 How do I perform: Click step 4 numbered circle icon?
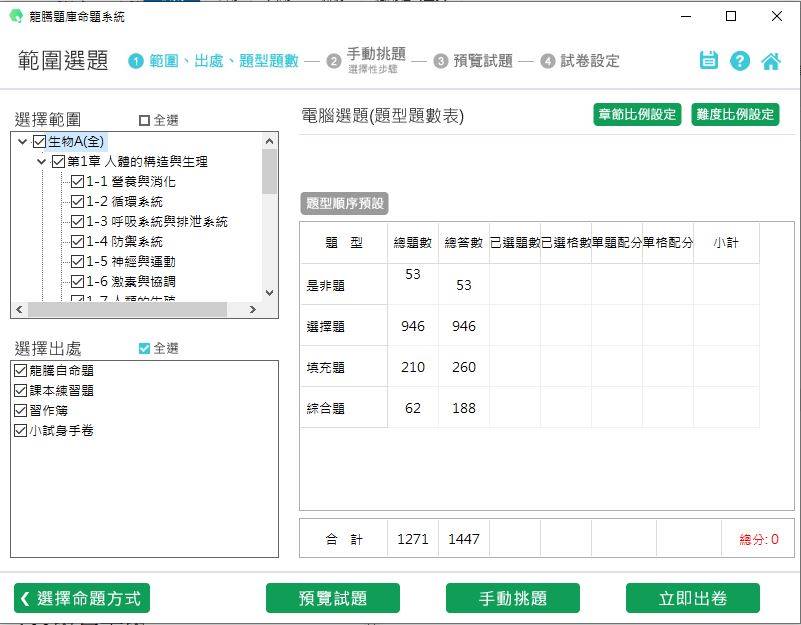[548, 61]
